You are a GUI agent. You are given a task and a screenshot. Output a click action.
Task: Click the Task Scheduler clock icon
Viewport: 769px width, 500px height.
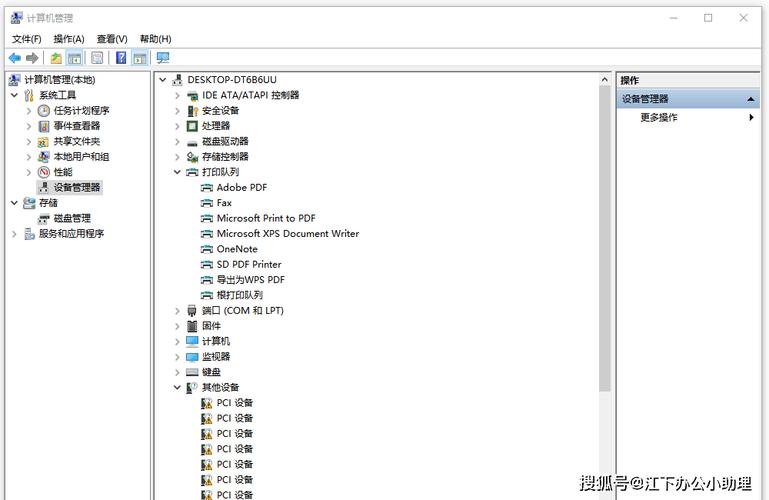(x=44, y=111)
